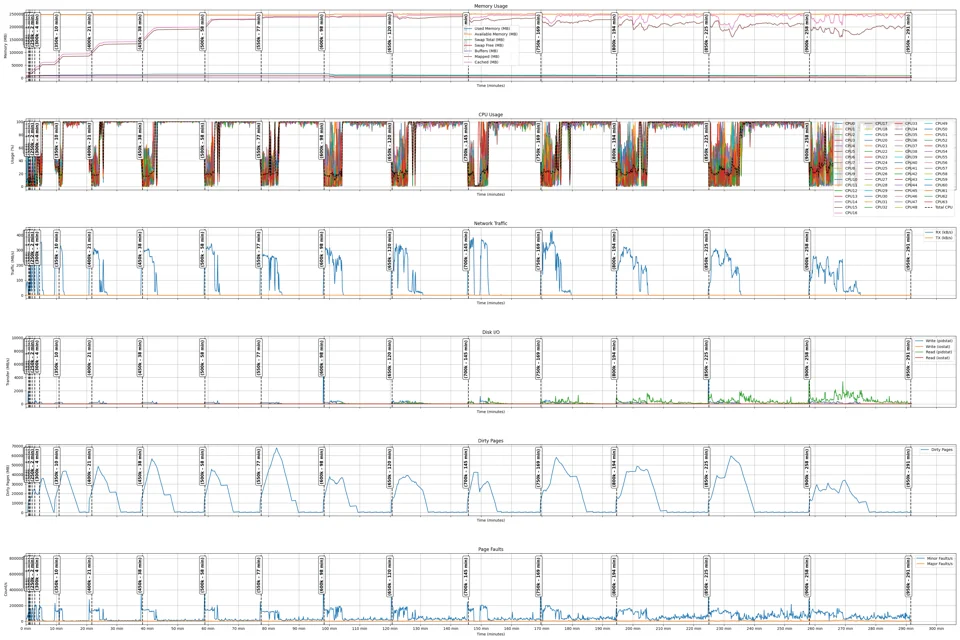The image size is (960, 640).
Task: Select the Write (pidstat) disk legend entry
Action: [x=934, y=341]
